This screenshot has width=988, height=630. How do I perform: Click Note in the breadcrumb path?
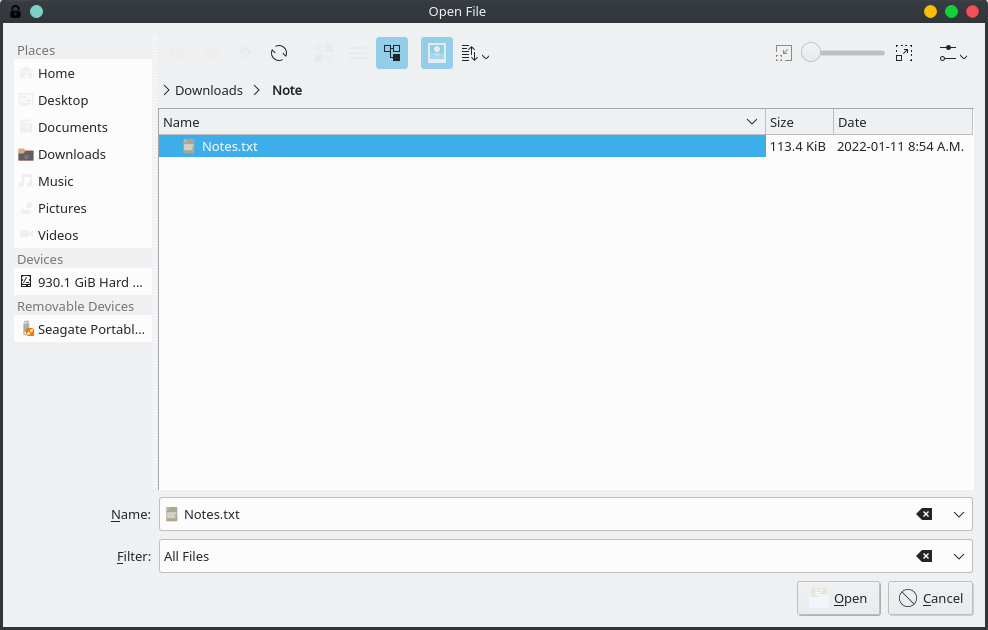tap(286, 90)
